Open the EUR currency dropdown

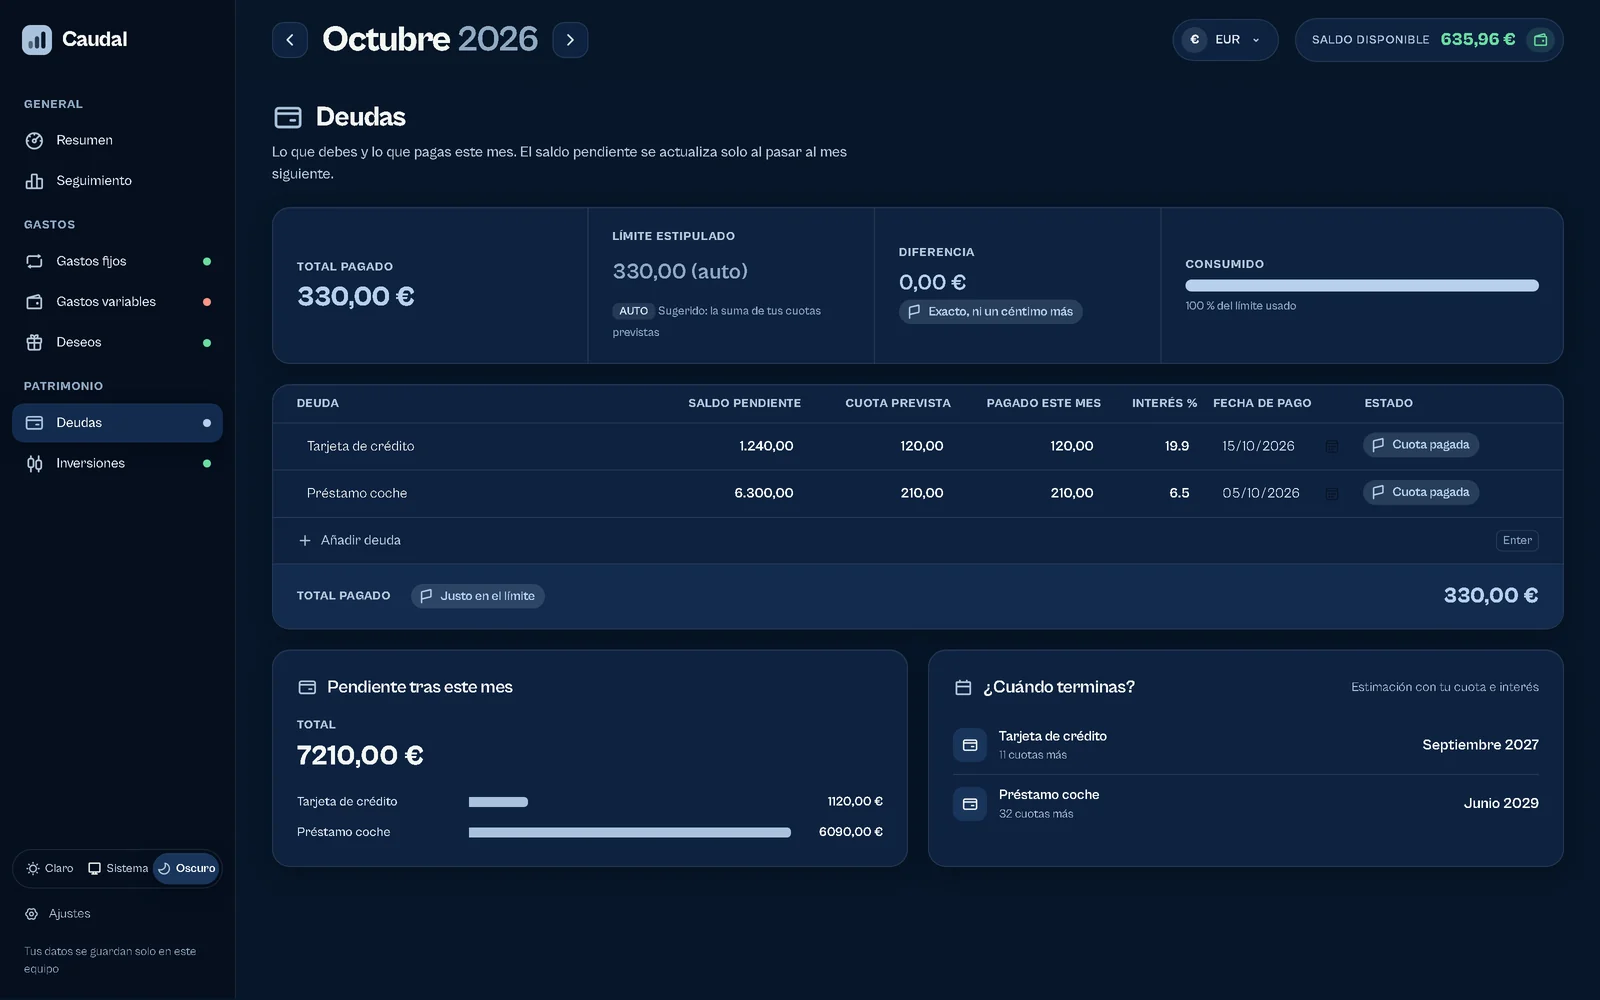[x=1225, y=40]
